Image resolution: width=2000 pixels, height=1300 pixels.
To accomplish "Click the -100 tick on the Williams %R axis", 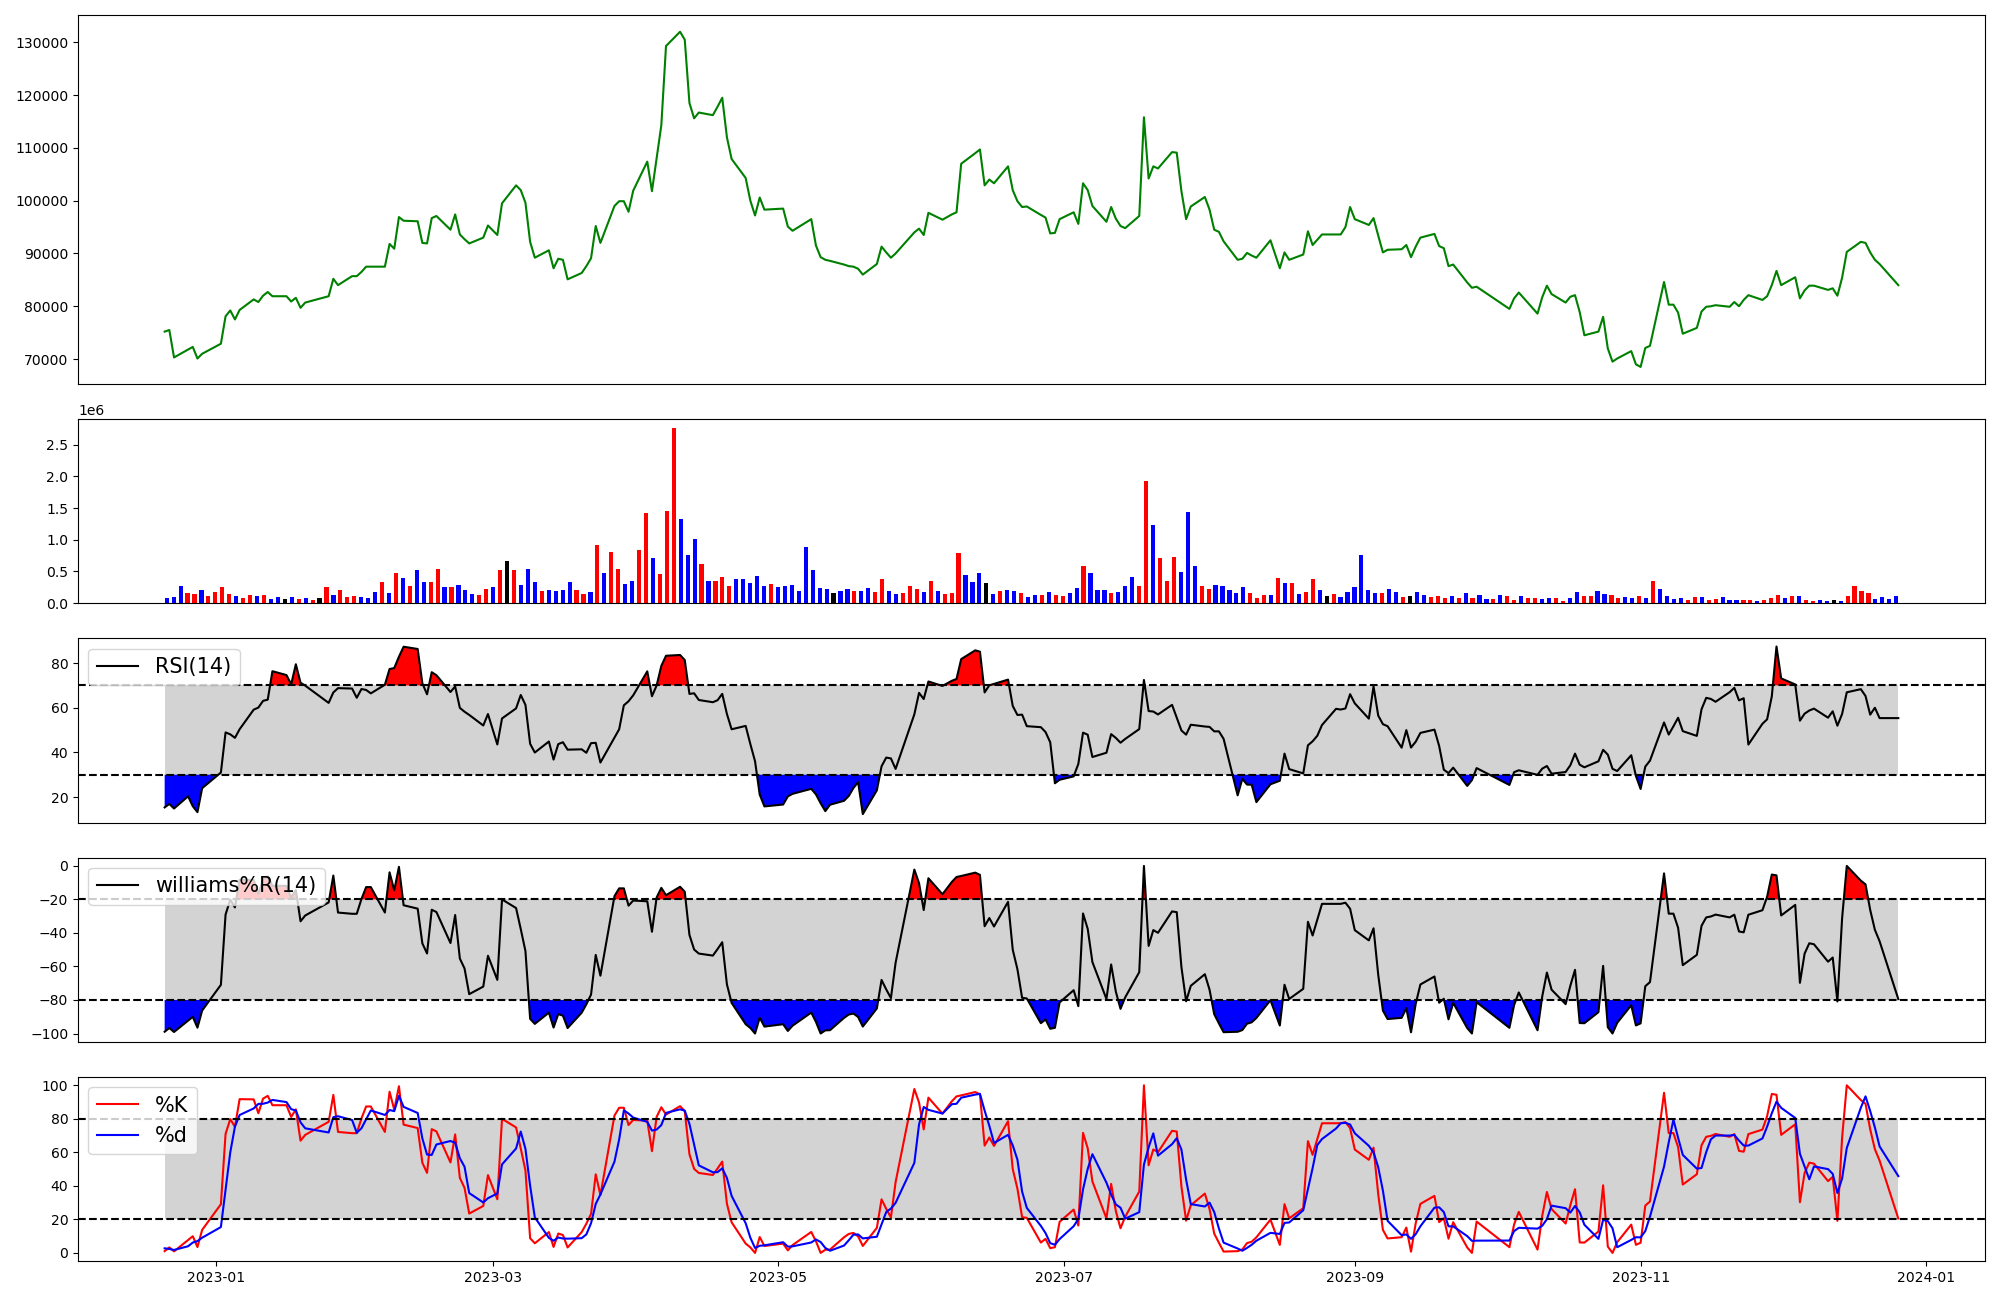I will click(x=48, y=1034).
